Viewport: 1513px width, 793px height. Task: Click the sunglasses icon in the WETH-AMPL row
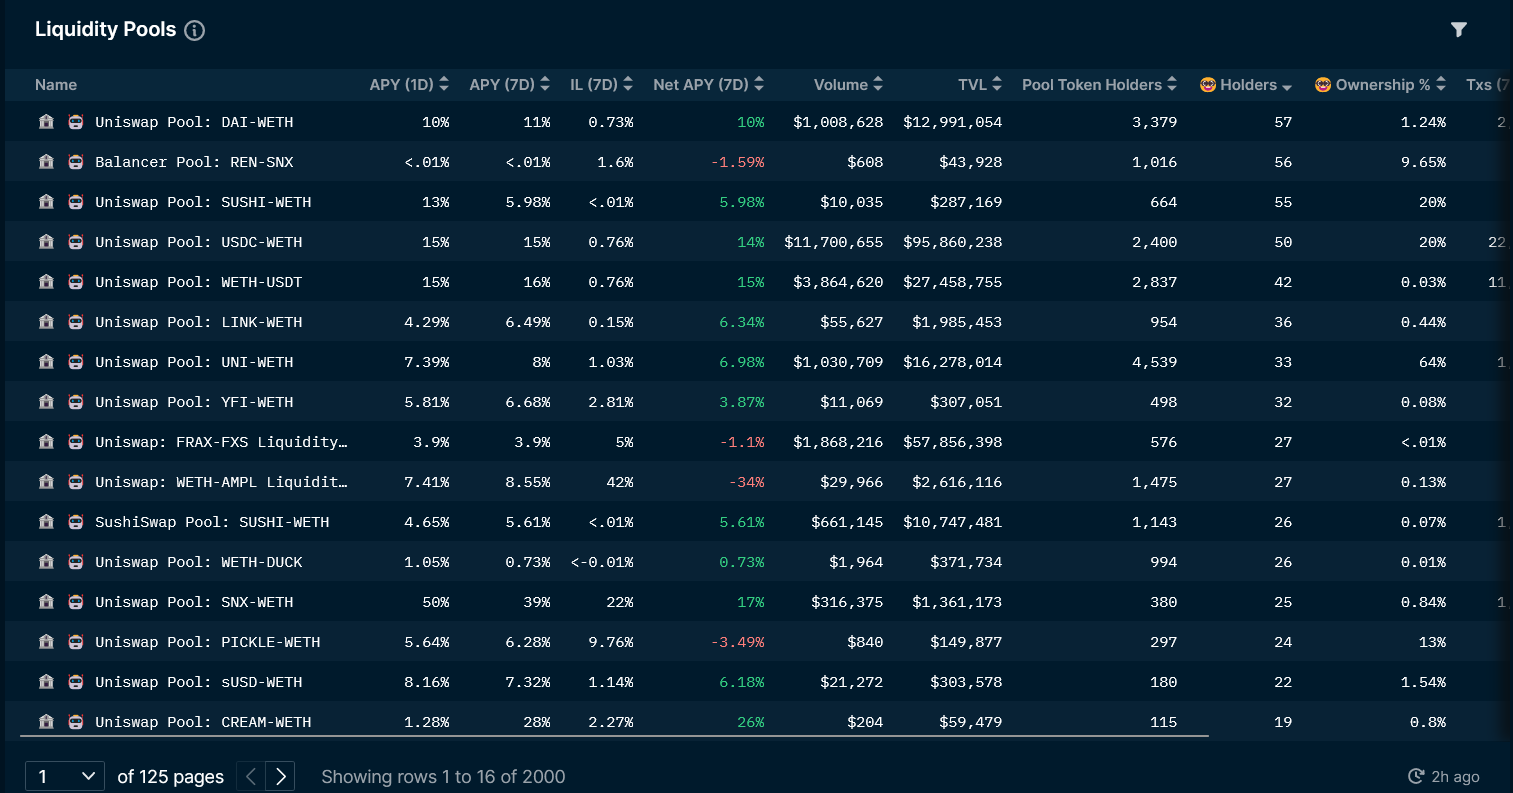tap(76, 482)
